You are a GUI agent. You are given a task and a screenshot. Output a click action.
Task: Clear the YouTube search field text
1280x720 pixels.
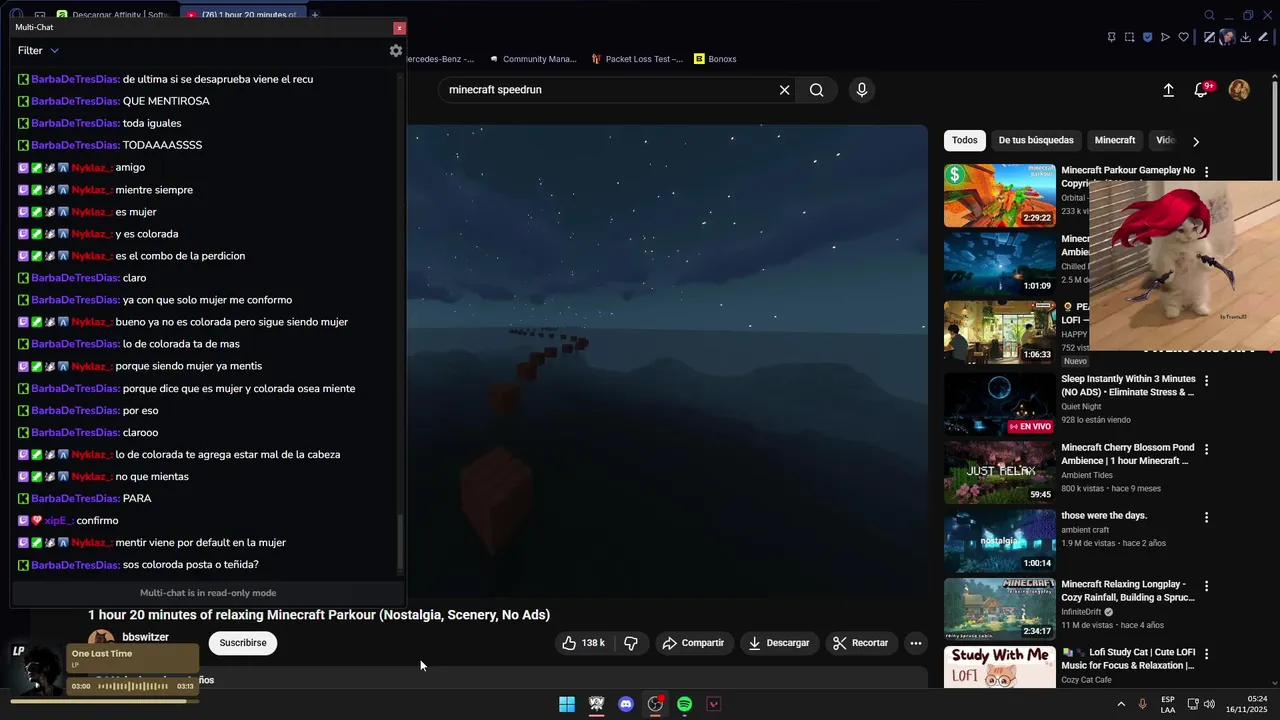pos(784,90)
